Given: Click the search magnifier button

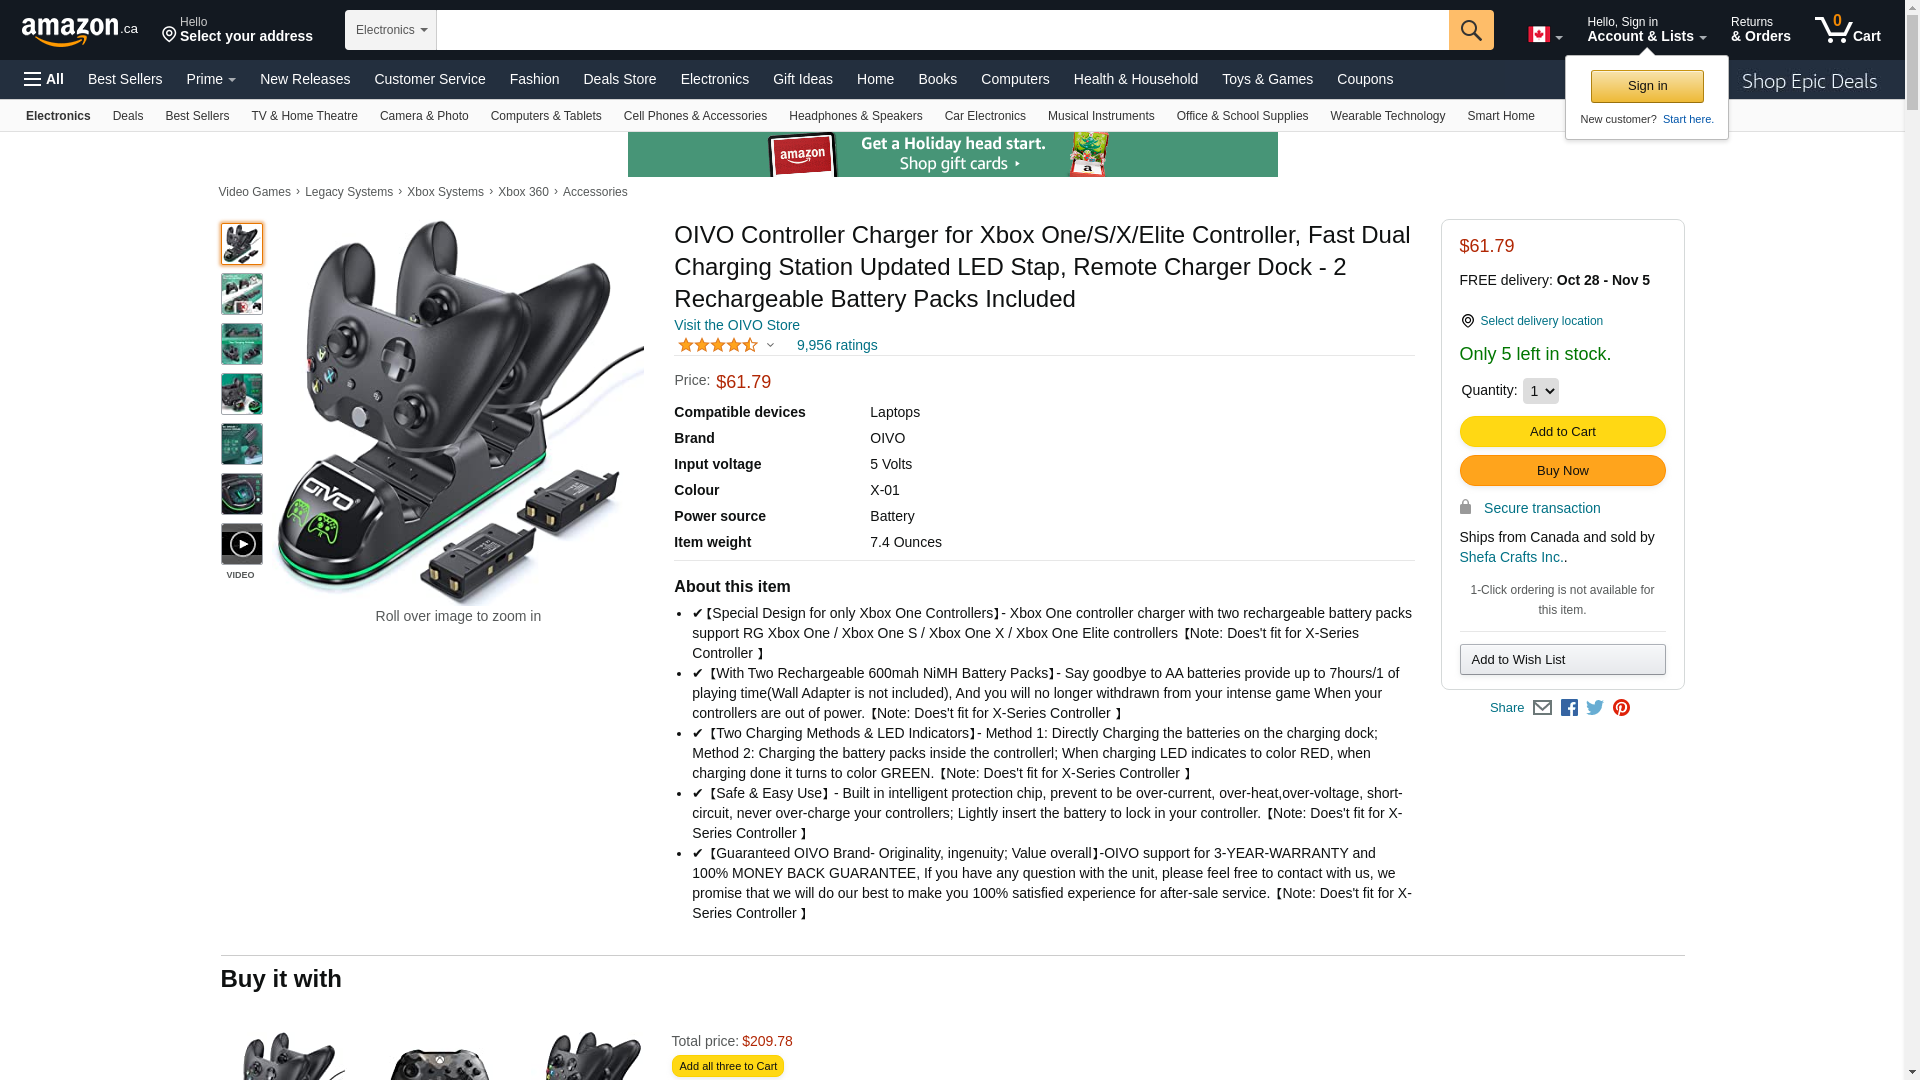Looking at the screenshot, I should pos(1471,30).
